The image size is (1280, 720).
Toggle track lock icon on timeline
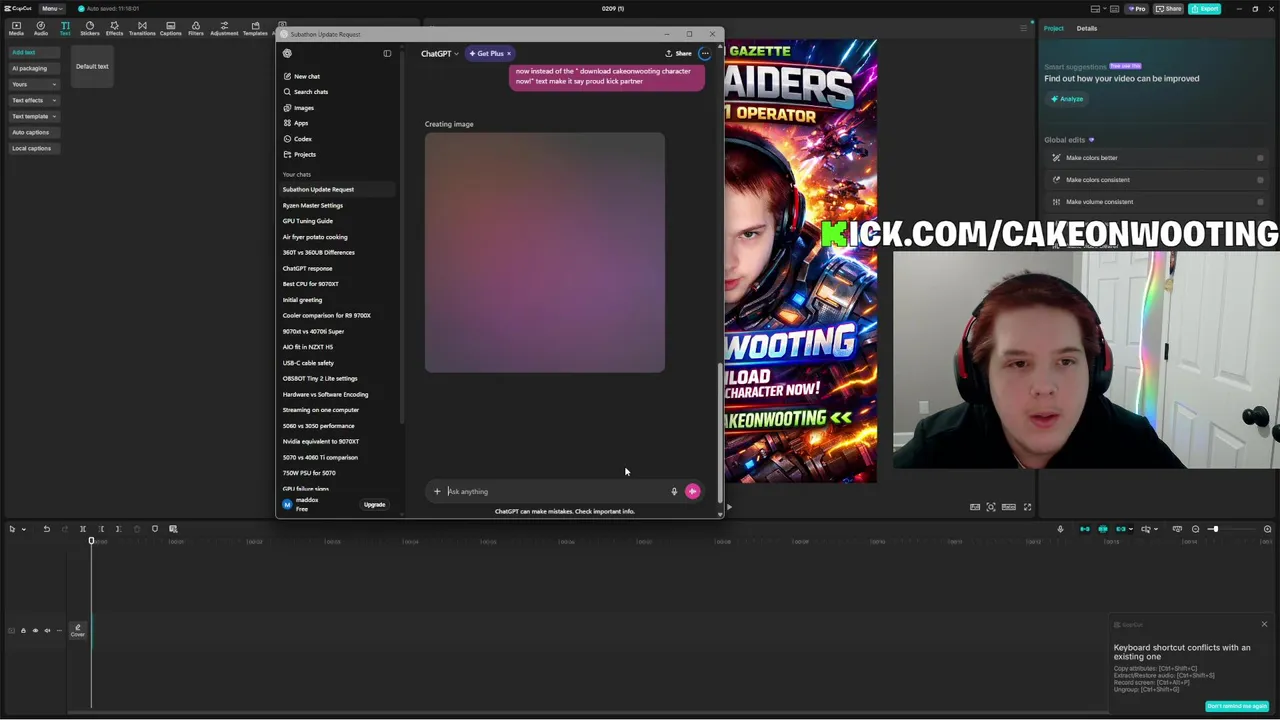pos(23,631)
